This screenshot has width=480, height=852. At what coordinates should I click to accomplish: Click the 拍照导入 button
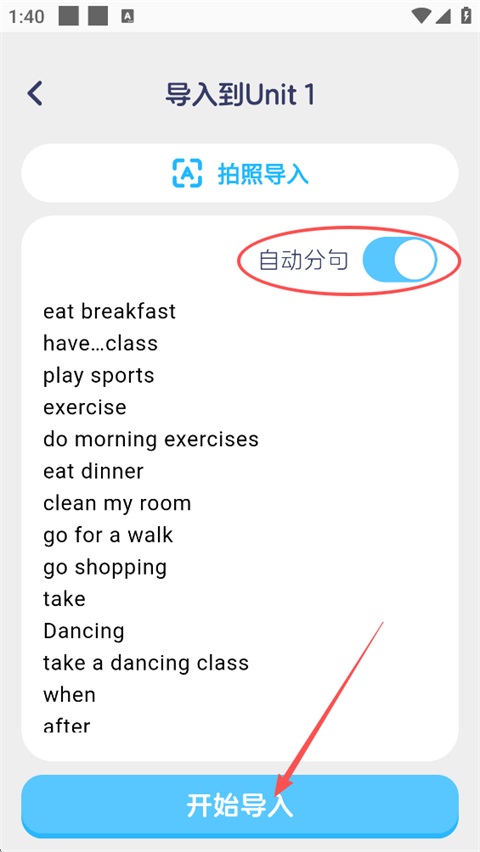click(240, 173)
